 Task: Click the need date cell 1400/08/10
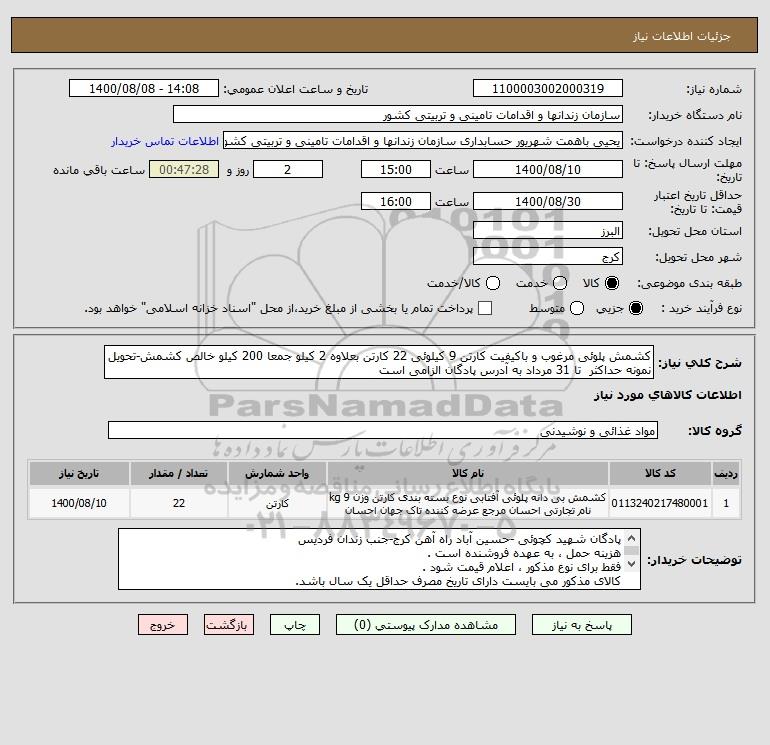pyautogui.click(x=79, y=503)
